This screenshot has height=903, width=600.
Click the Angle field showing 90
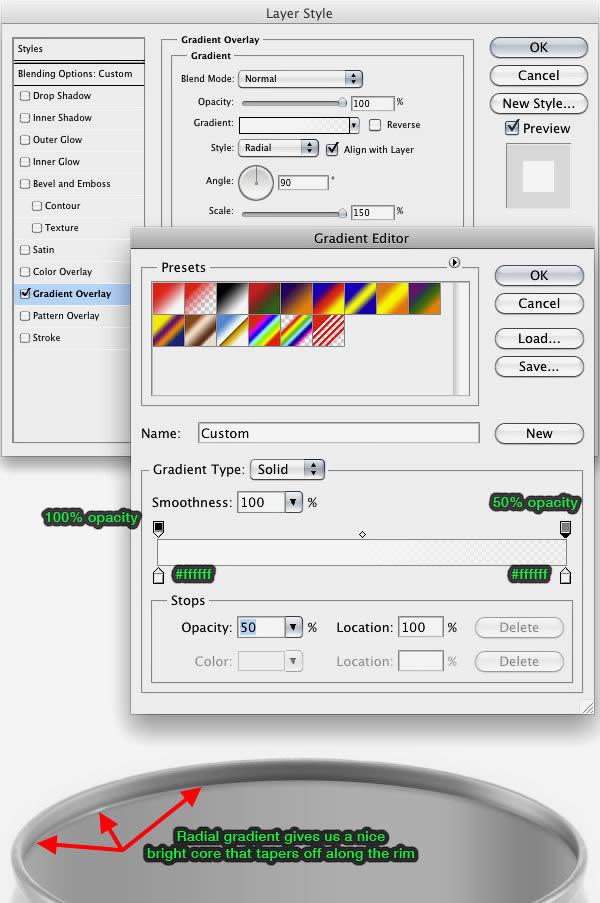point(303,183)
